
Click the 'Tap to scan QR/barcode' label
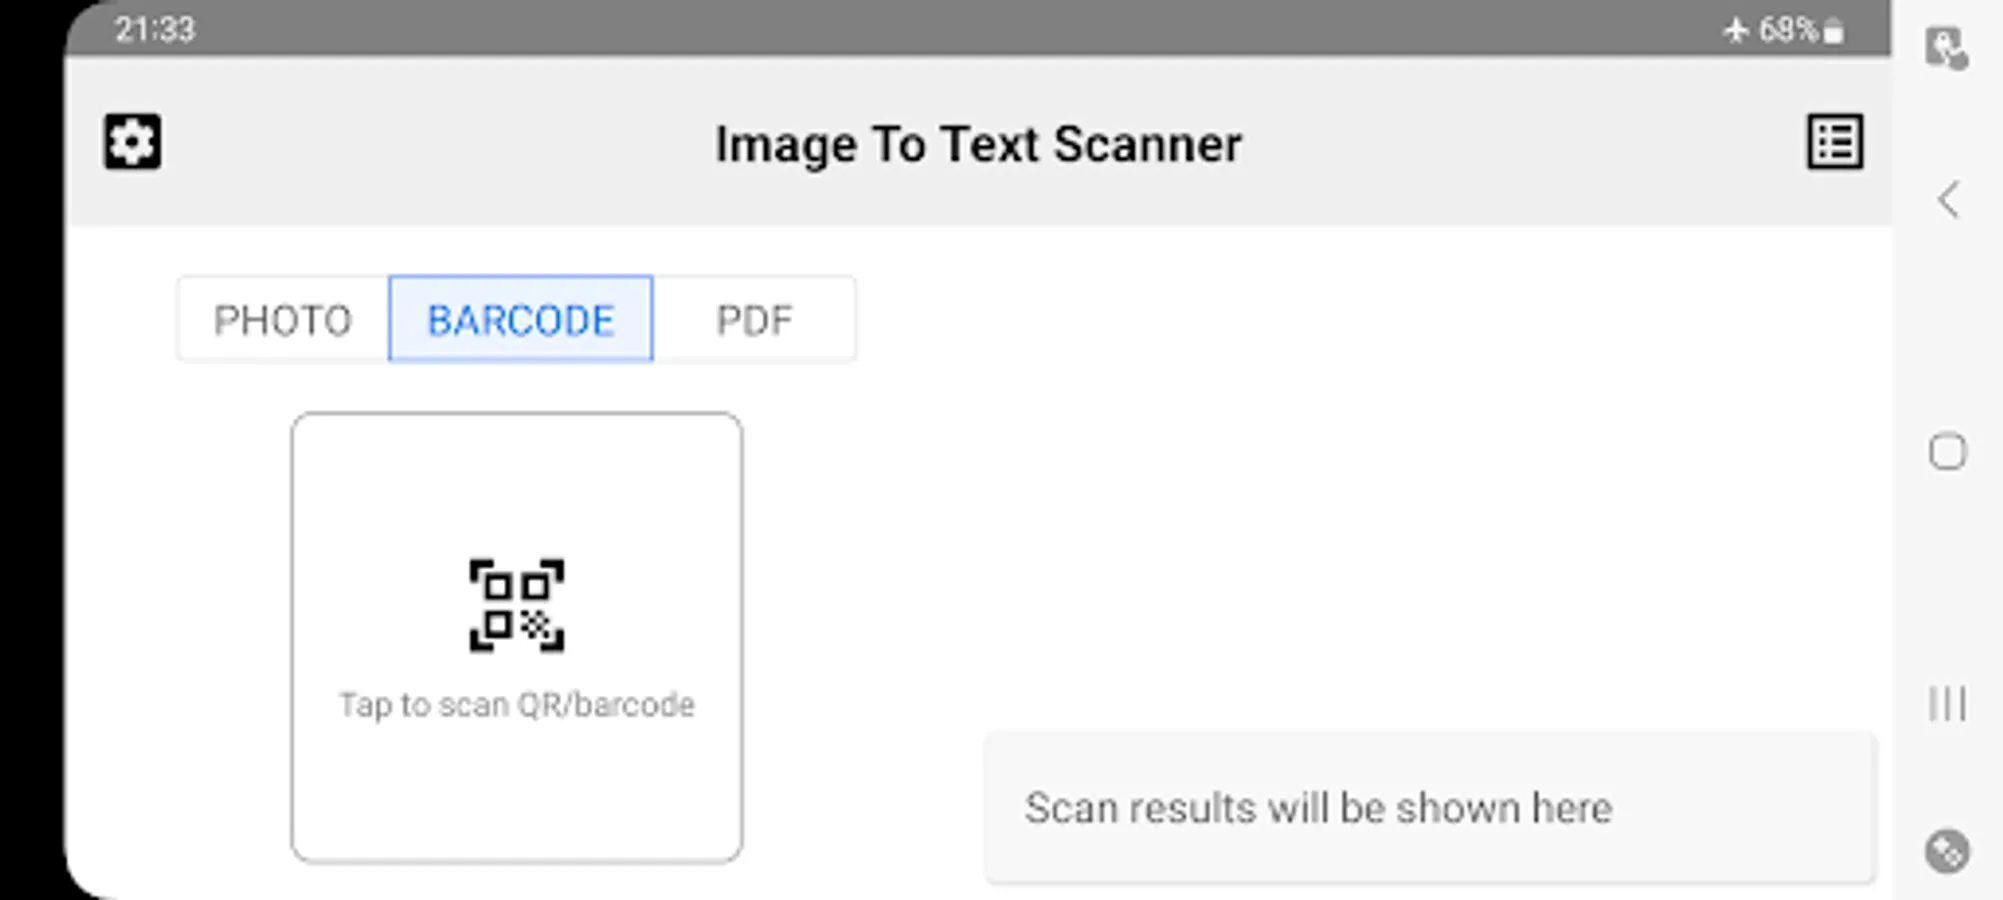(x=516, y=705)
